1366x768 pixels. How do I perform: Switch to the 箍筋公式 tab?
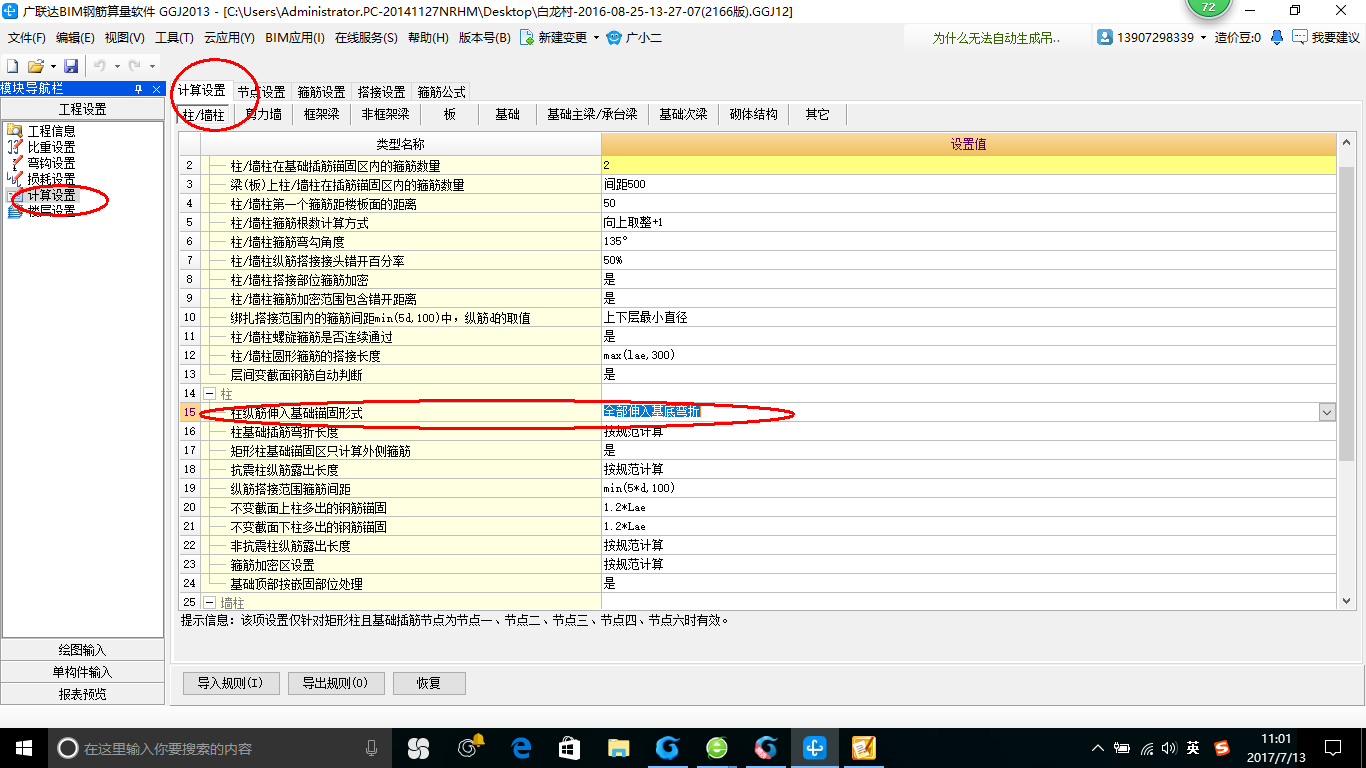[x=441, y=91]
